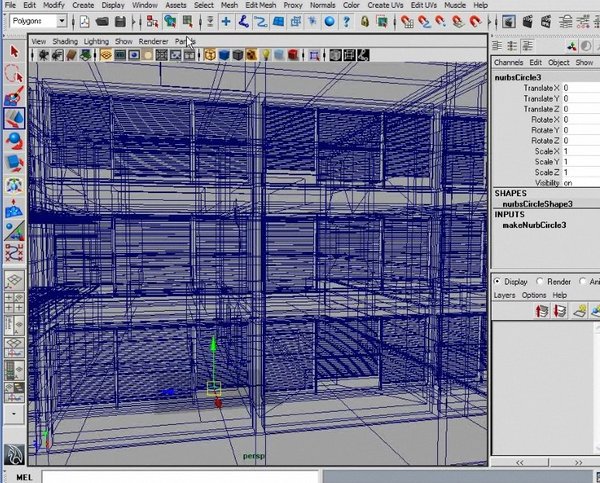Click the Translate X value field
600x483 pixels.
tap(576, 88)
